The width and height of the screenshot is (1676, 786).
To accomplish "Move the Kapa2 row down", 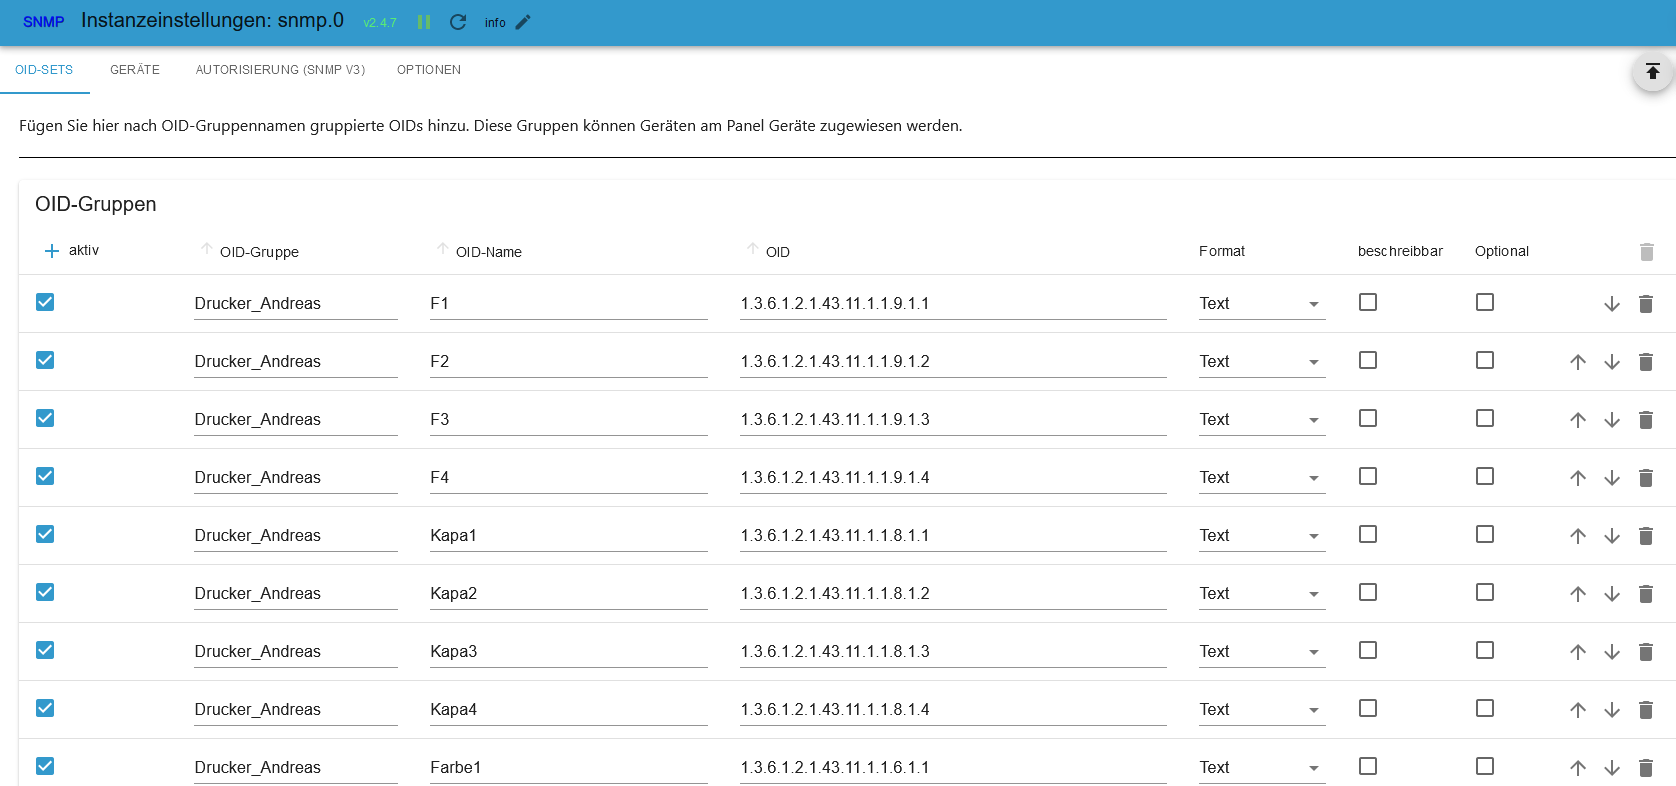I will pyautogui.click(x=1612, y=594).
